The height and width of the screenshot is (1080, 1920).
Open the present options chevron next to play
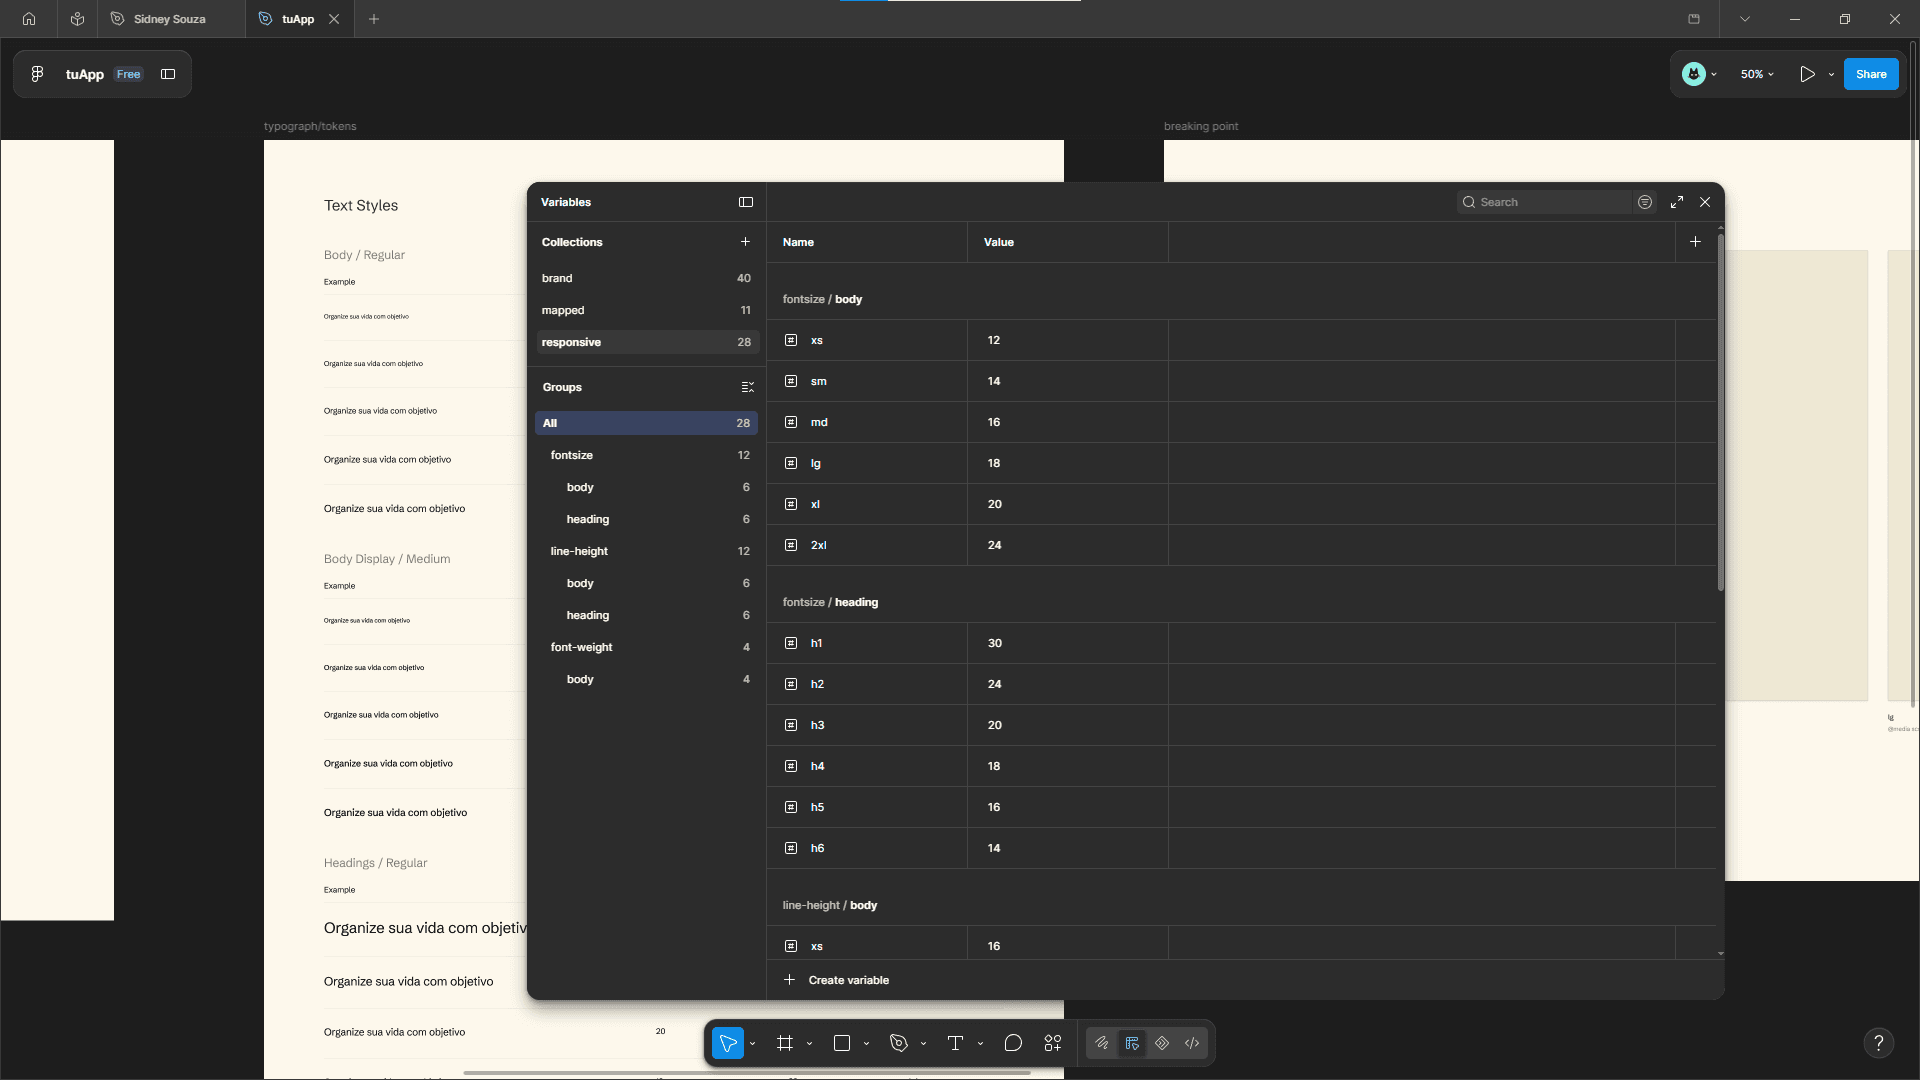[1831, 75]
